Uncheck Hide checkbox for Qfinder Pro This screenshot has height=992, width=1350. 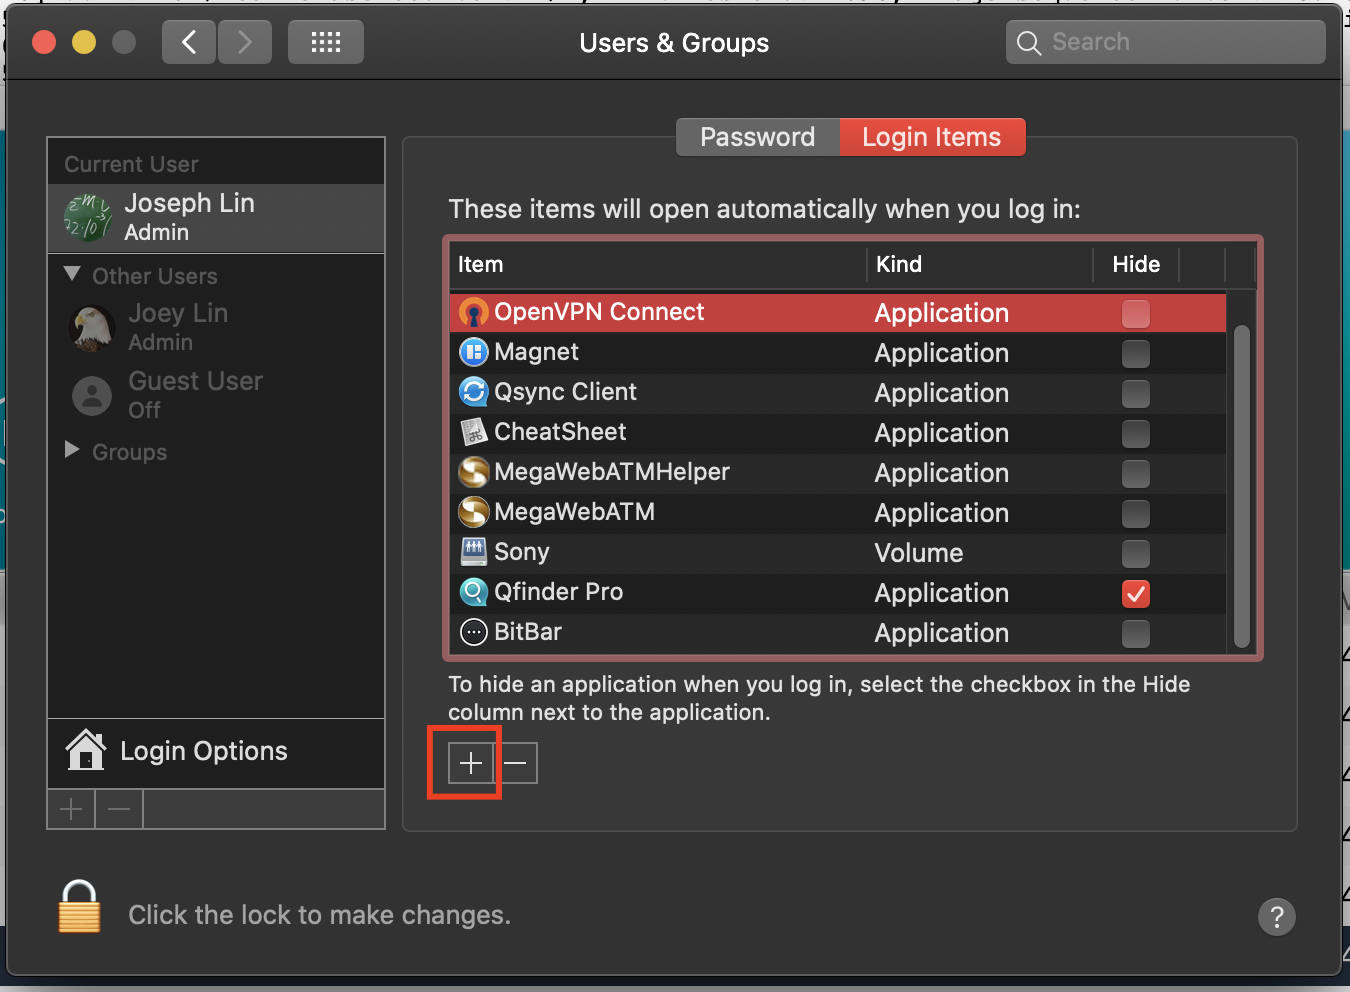[1135, 593]
